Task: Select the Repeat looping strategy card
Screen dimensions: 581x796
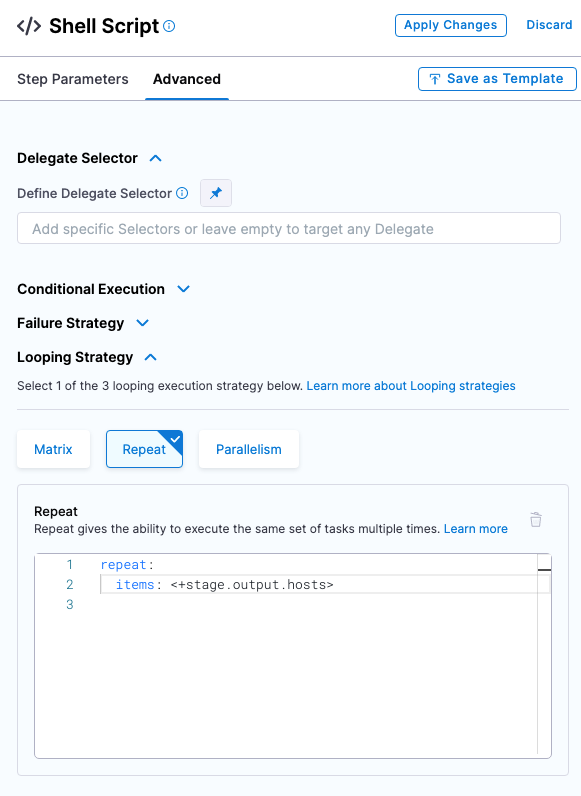Action: point(144,449)
